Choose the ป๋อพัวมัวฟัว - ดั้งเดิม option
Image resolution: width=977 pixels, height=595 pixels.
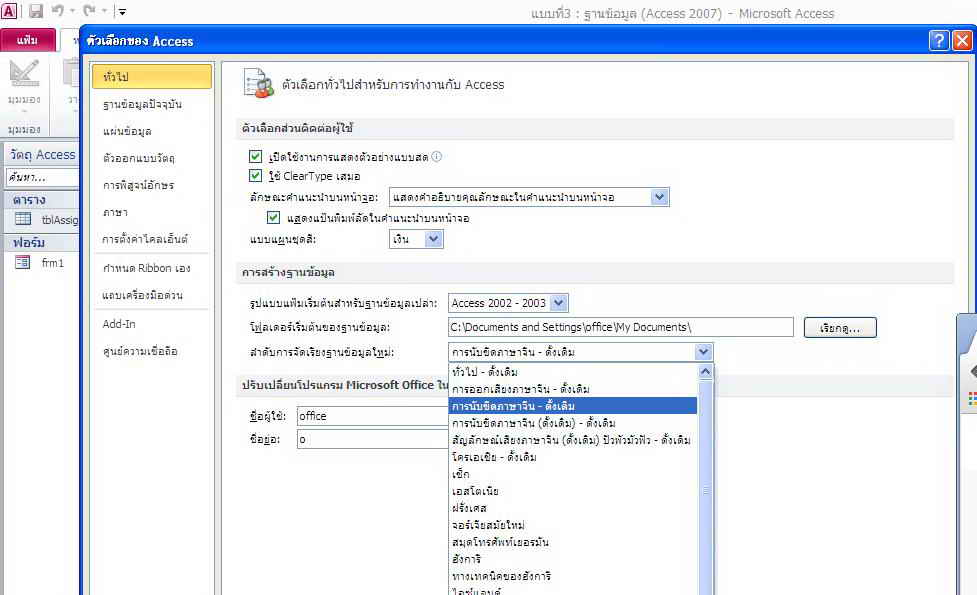click(573, 440)
